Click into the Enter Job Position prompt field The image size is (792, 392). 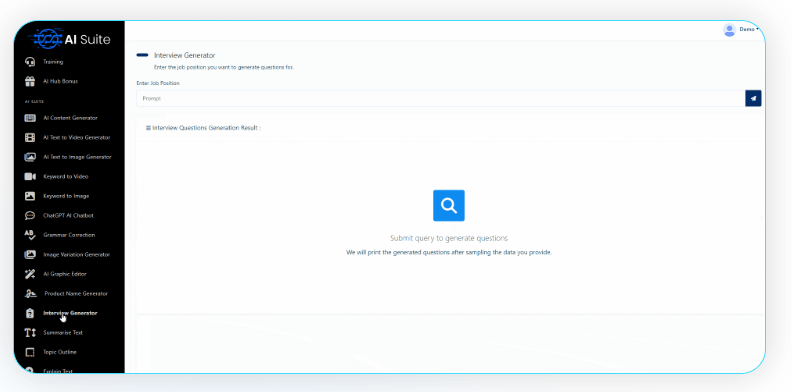point(440,99)
